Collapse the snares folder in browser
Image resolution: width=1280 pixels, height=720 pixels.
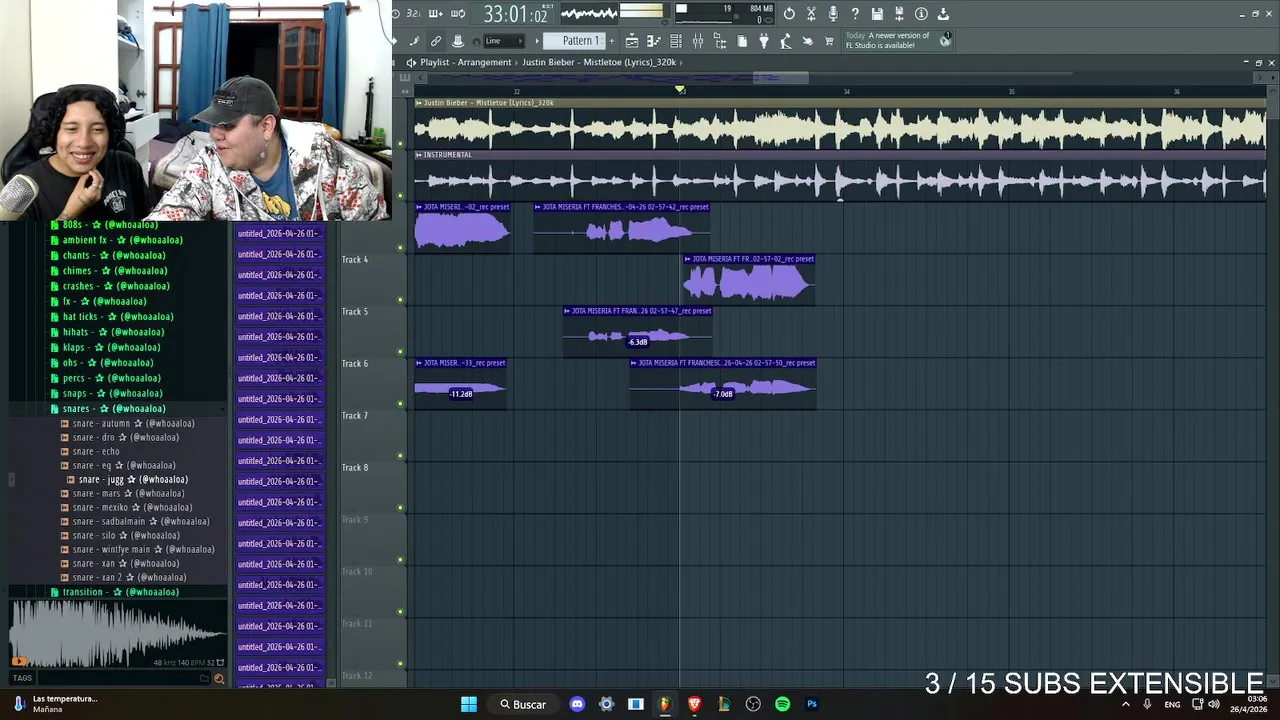click(113, 409)
